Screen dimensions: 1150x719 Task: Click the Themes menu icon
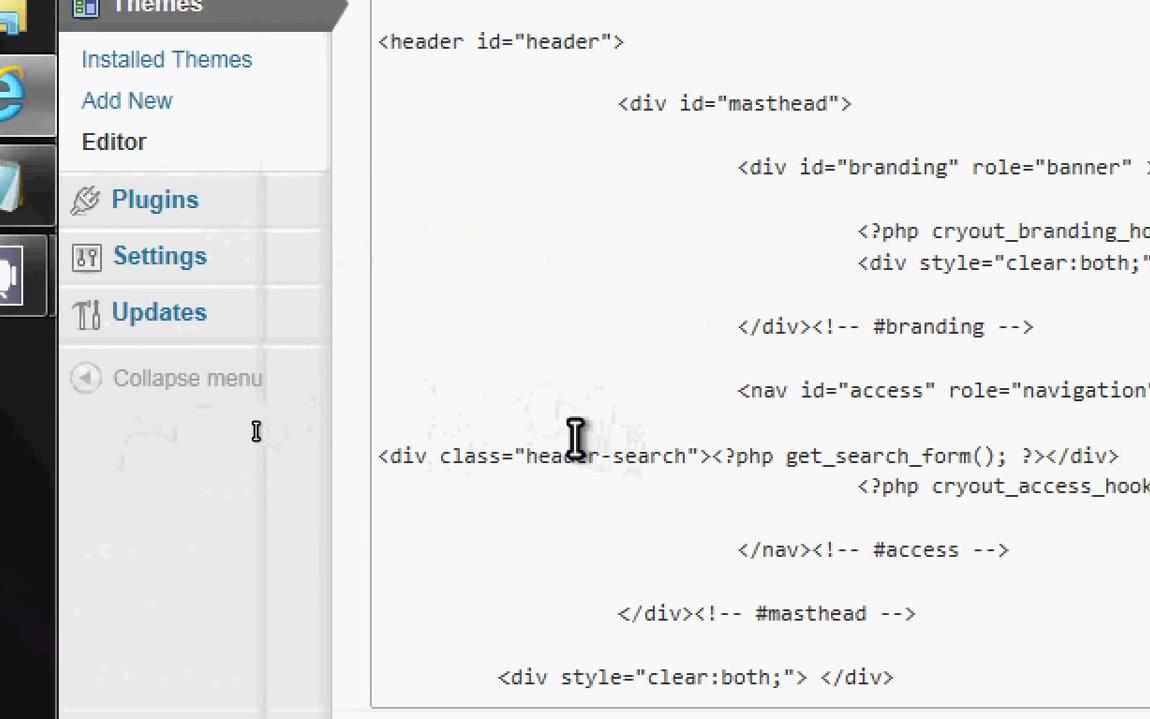[85, 7]
